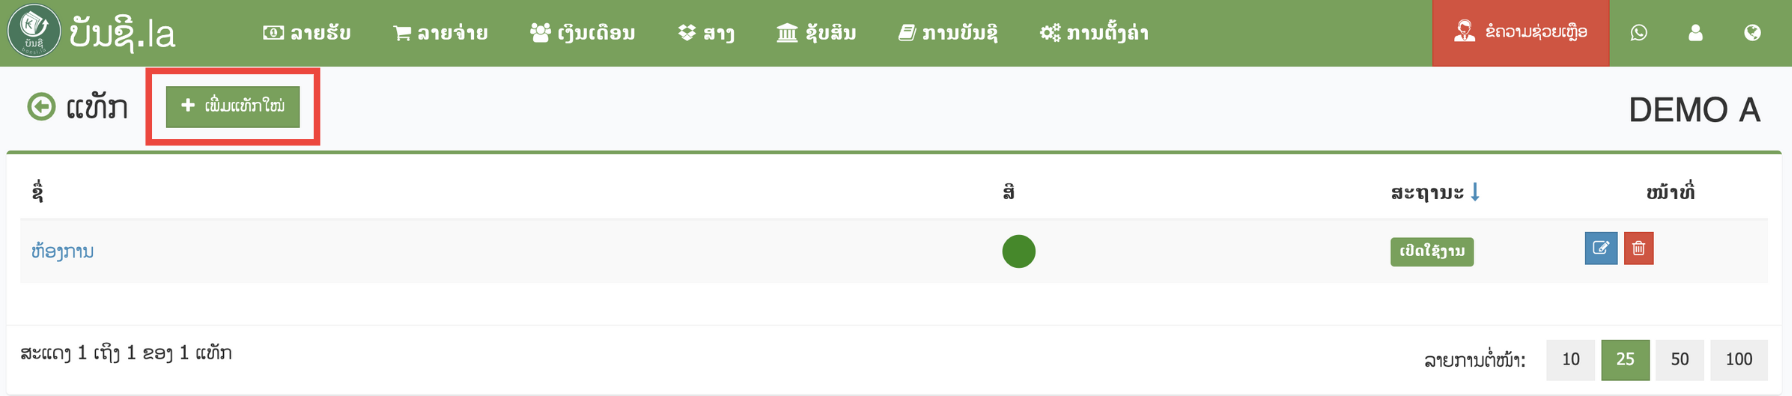
Task: Click the back arrow icon beside ແທັກ
Action: click(x=41, y=106)
